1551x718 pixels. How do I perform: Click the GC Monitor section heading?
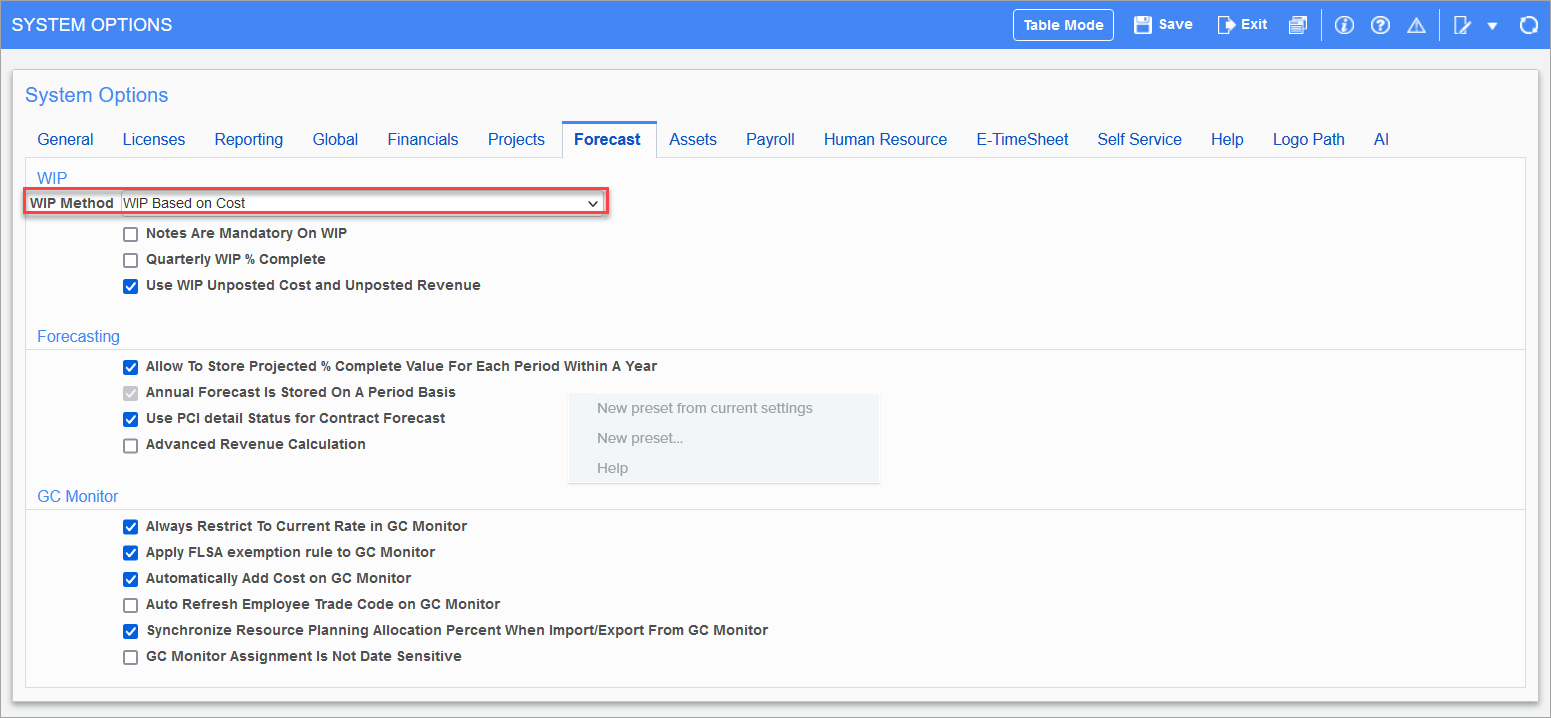pyautogui.click(x=78, y=497)
